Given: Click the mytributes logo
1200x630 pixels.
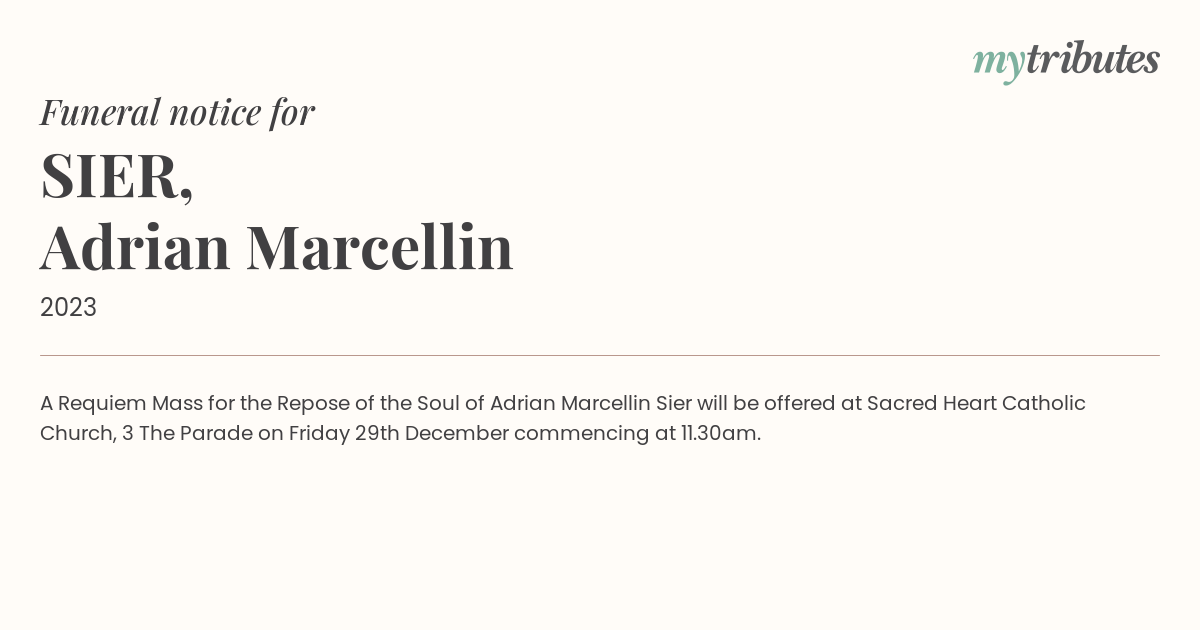Looking at the screenshot, I should pyautogui.click(x=1066, y=61).
